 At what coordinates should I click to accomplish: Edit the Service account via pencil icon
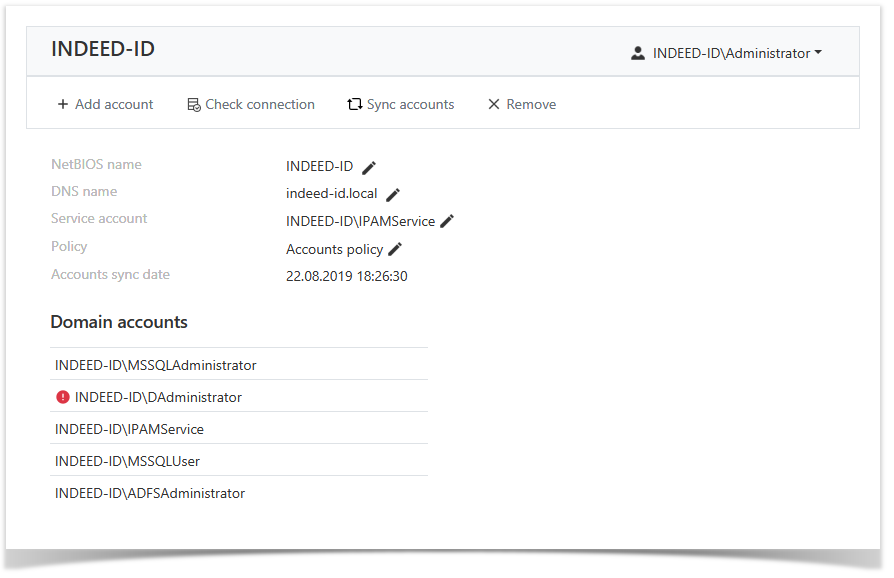(x=447, y=221)
